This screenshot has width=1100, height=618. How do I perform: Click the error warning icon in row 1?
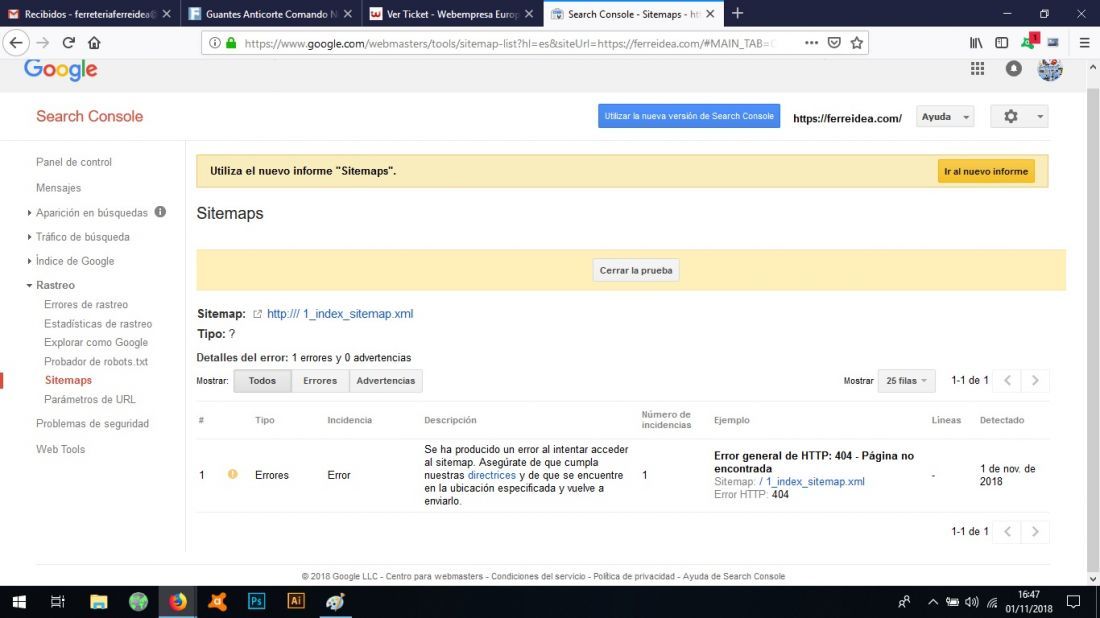pyautogui.click(x=232, y=474)
